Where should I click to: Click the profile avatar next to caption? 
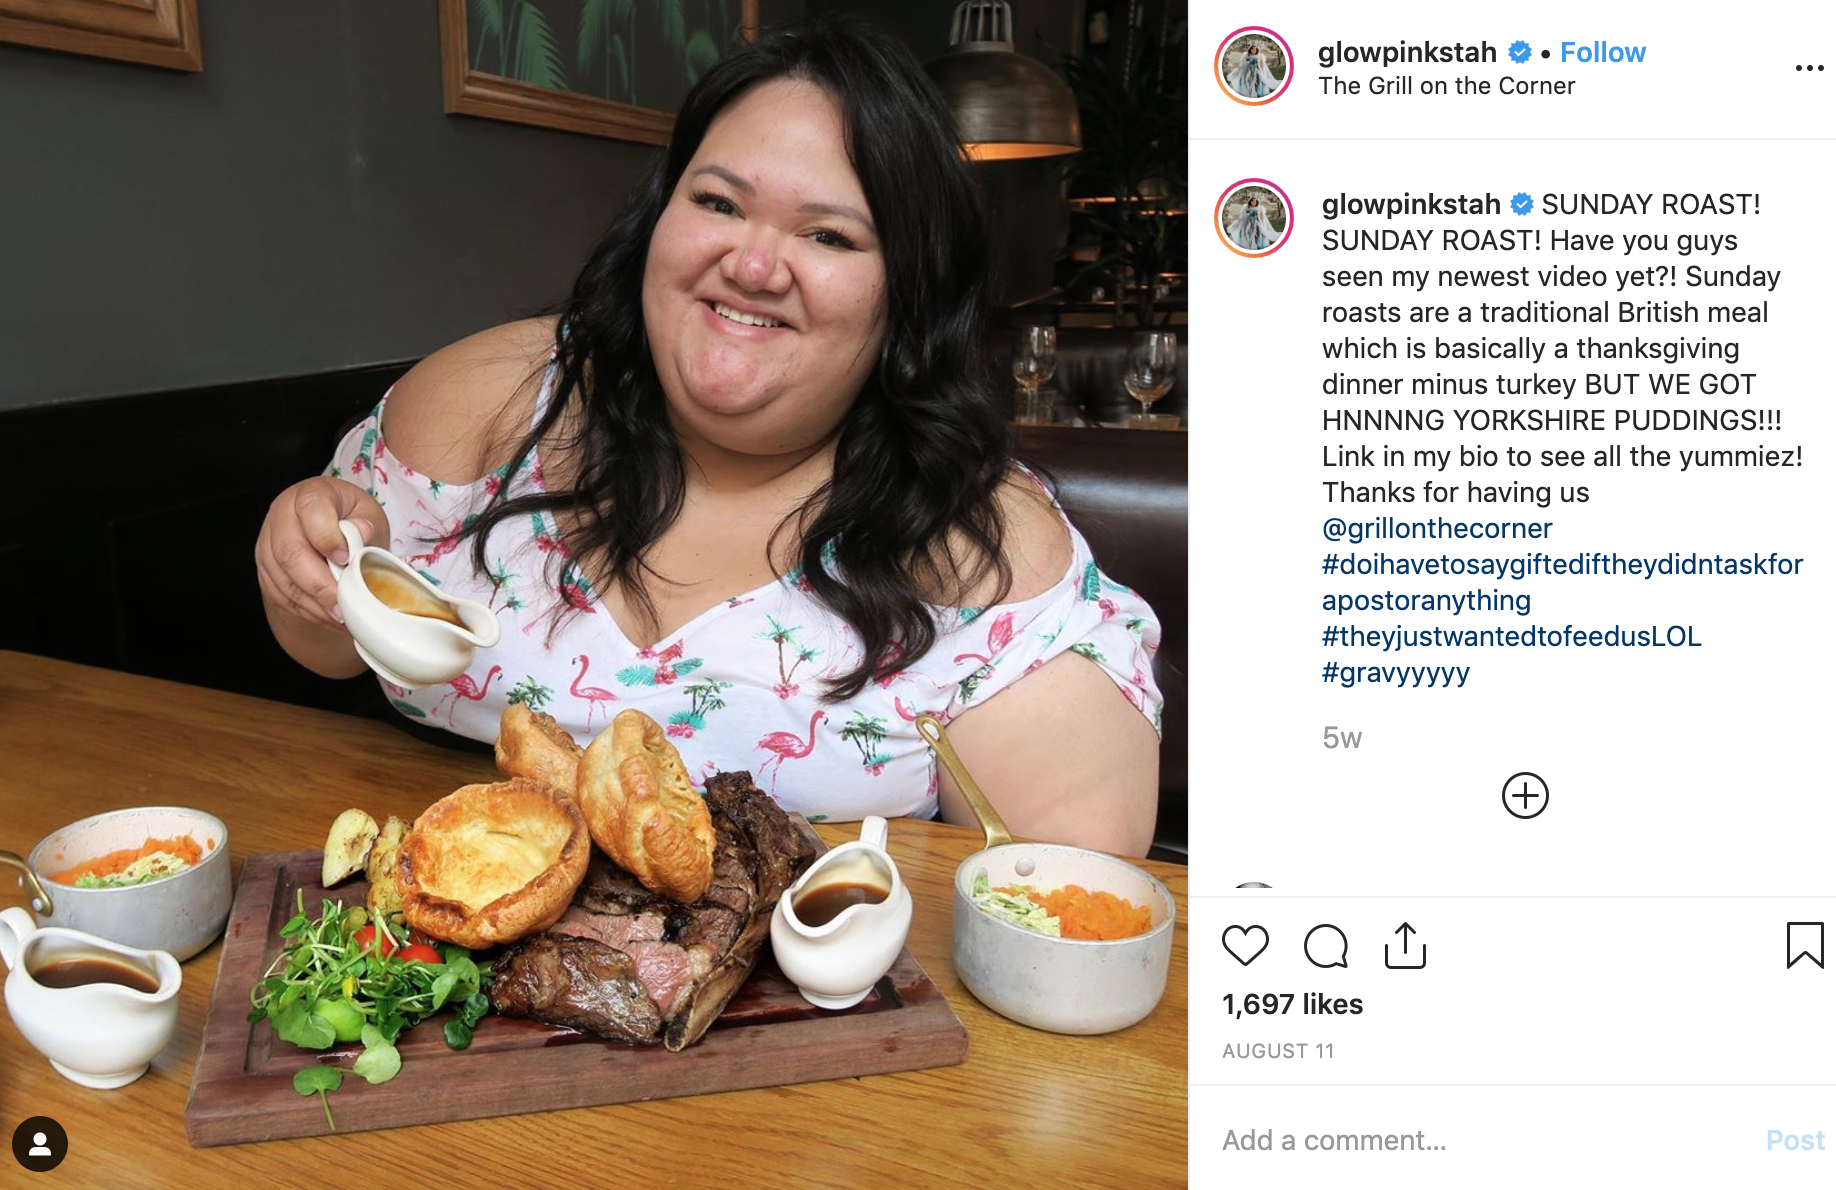pos(1254,218)
